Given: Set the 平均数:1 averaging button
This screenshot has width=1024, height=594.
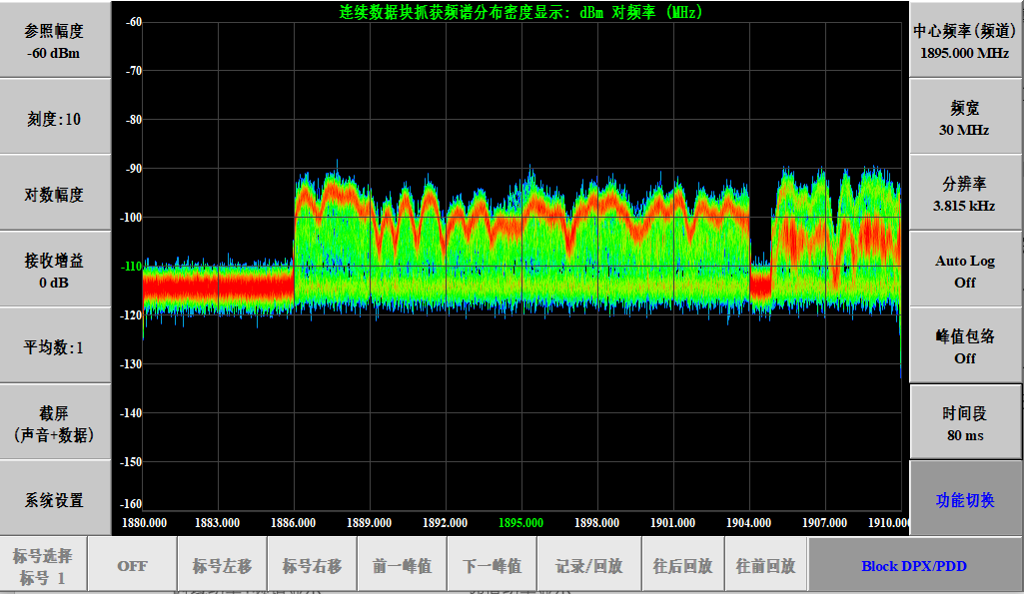Looking at the screenshot, I should [55, 346].
